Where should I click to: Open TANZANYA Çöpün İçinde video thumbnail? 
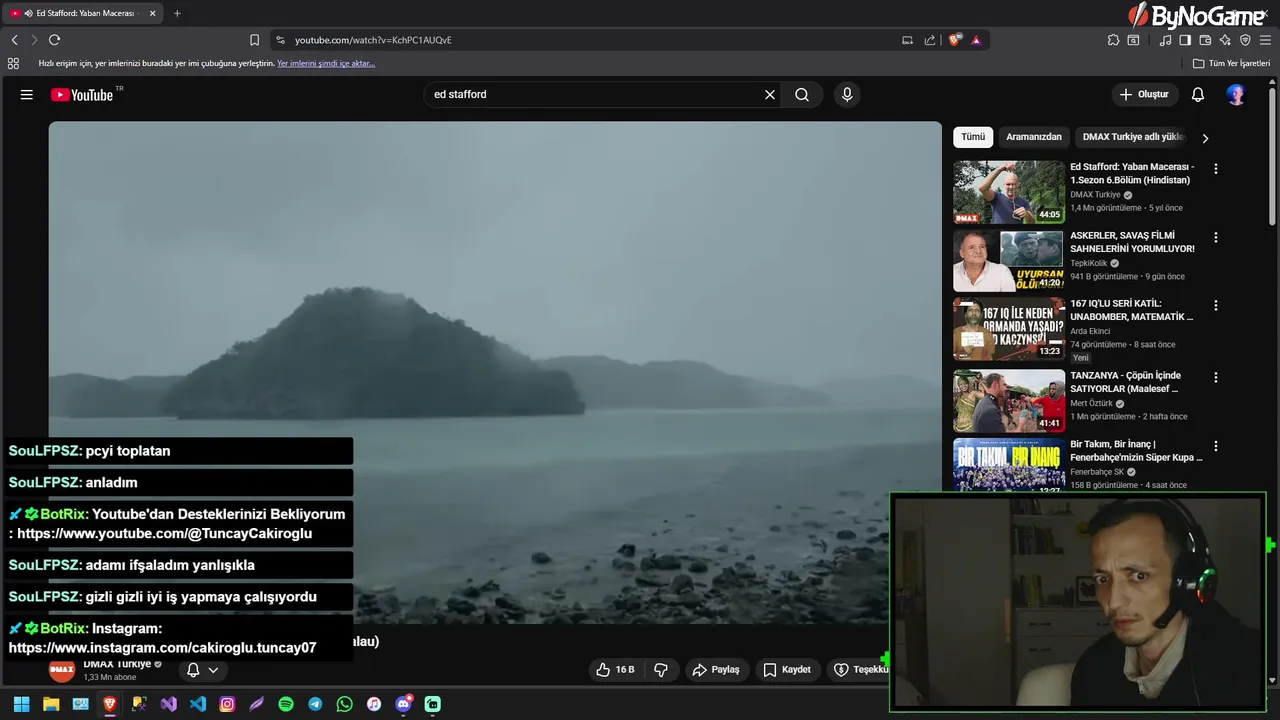(x=1009, y=401)
